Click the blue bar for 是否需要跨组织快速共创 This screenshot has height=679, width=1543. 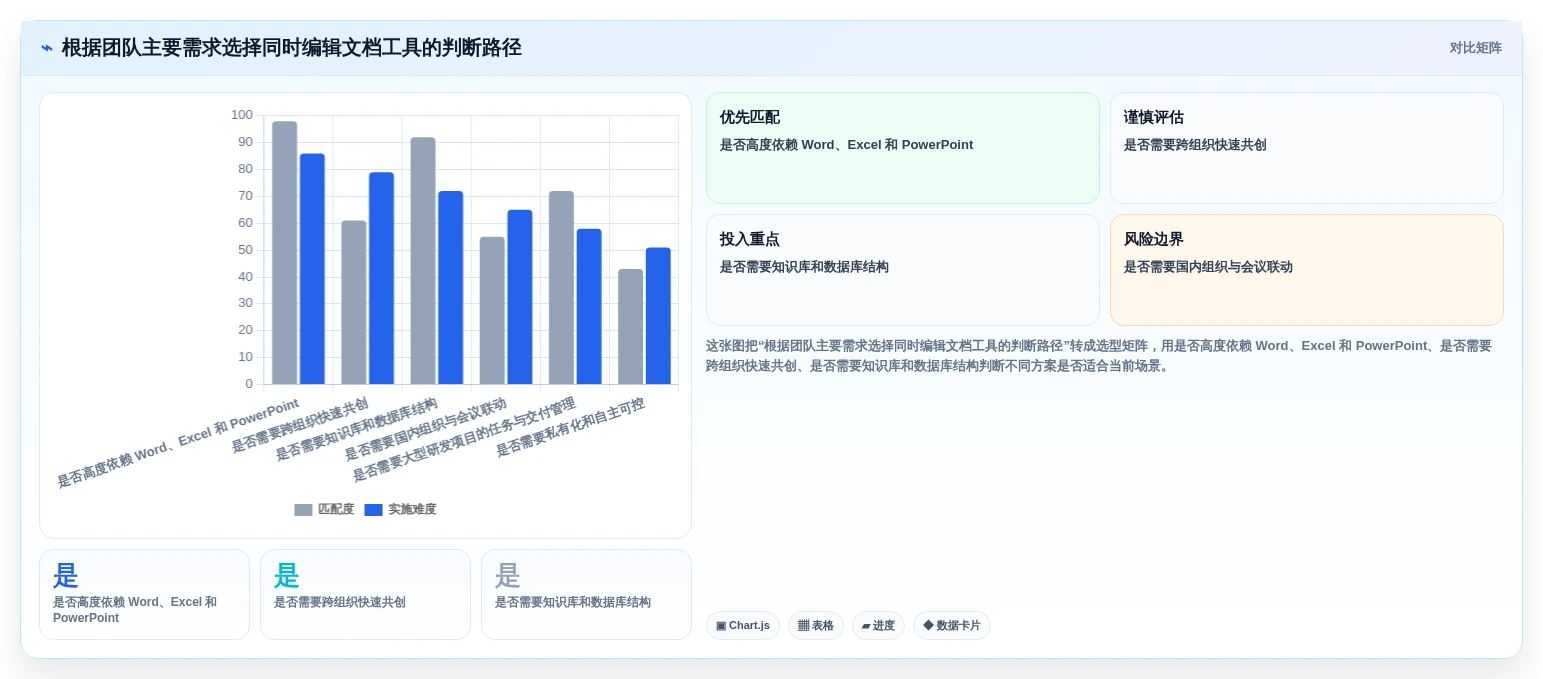[x=381, y=278]
